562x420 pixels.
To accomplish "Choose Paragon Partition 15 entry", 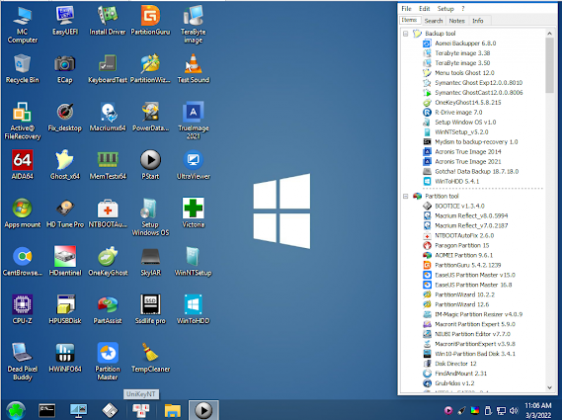I will (462, 245).
